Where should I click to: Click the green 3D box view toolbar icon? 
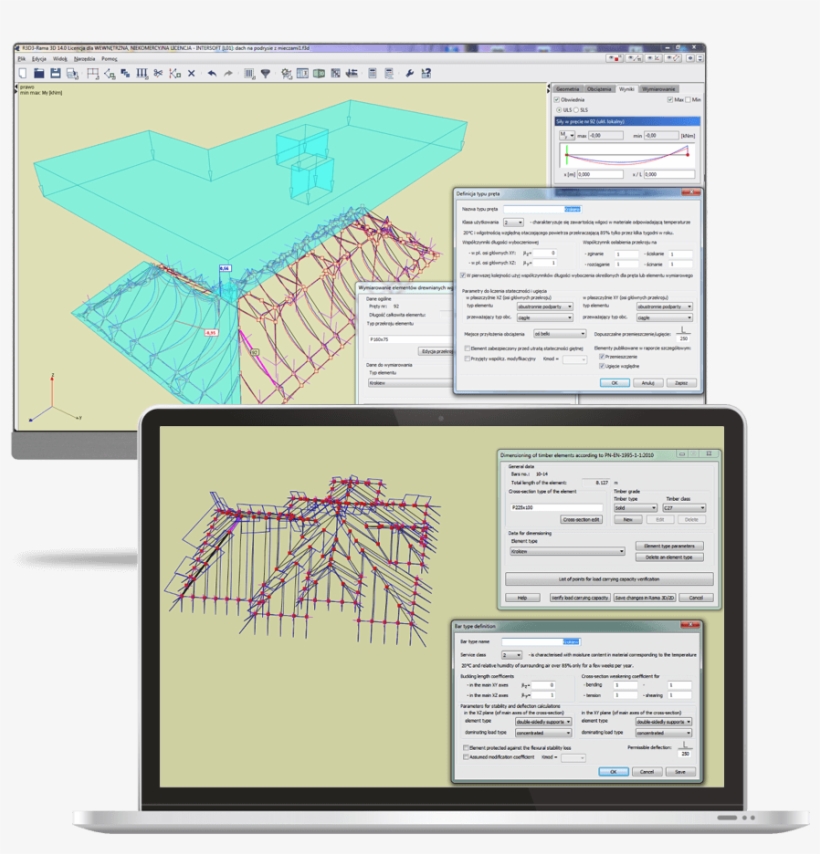pos(319,73)
